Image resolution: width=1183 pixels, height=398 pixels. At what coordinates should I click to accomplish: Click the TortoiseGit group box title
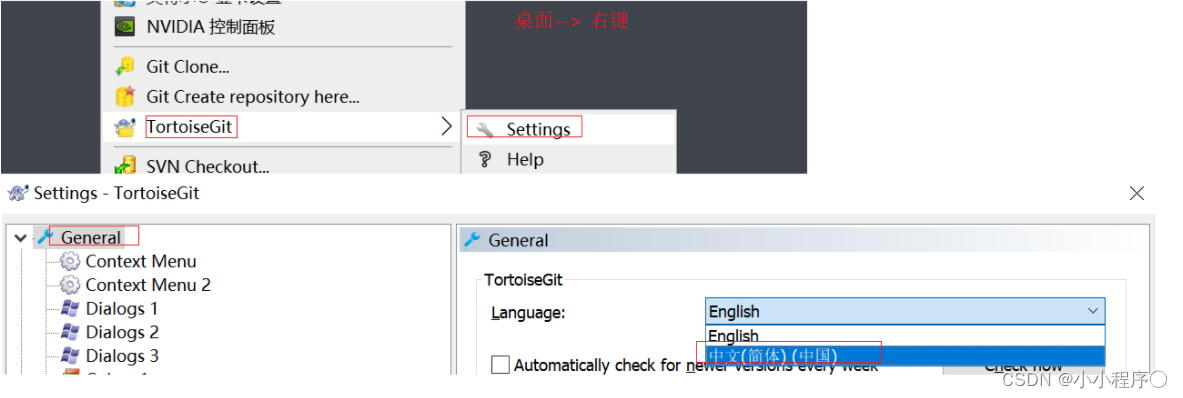[524, 280]
